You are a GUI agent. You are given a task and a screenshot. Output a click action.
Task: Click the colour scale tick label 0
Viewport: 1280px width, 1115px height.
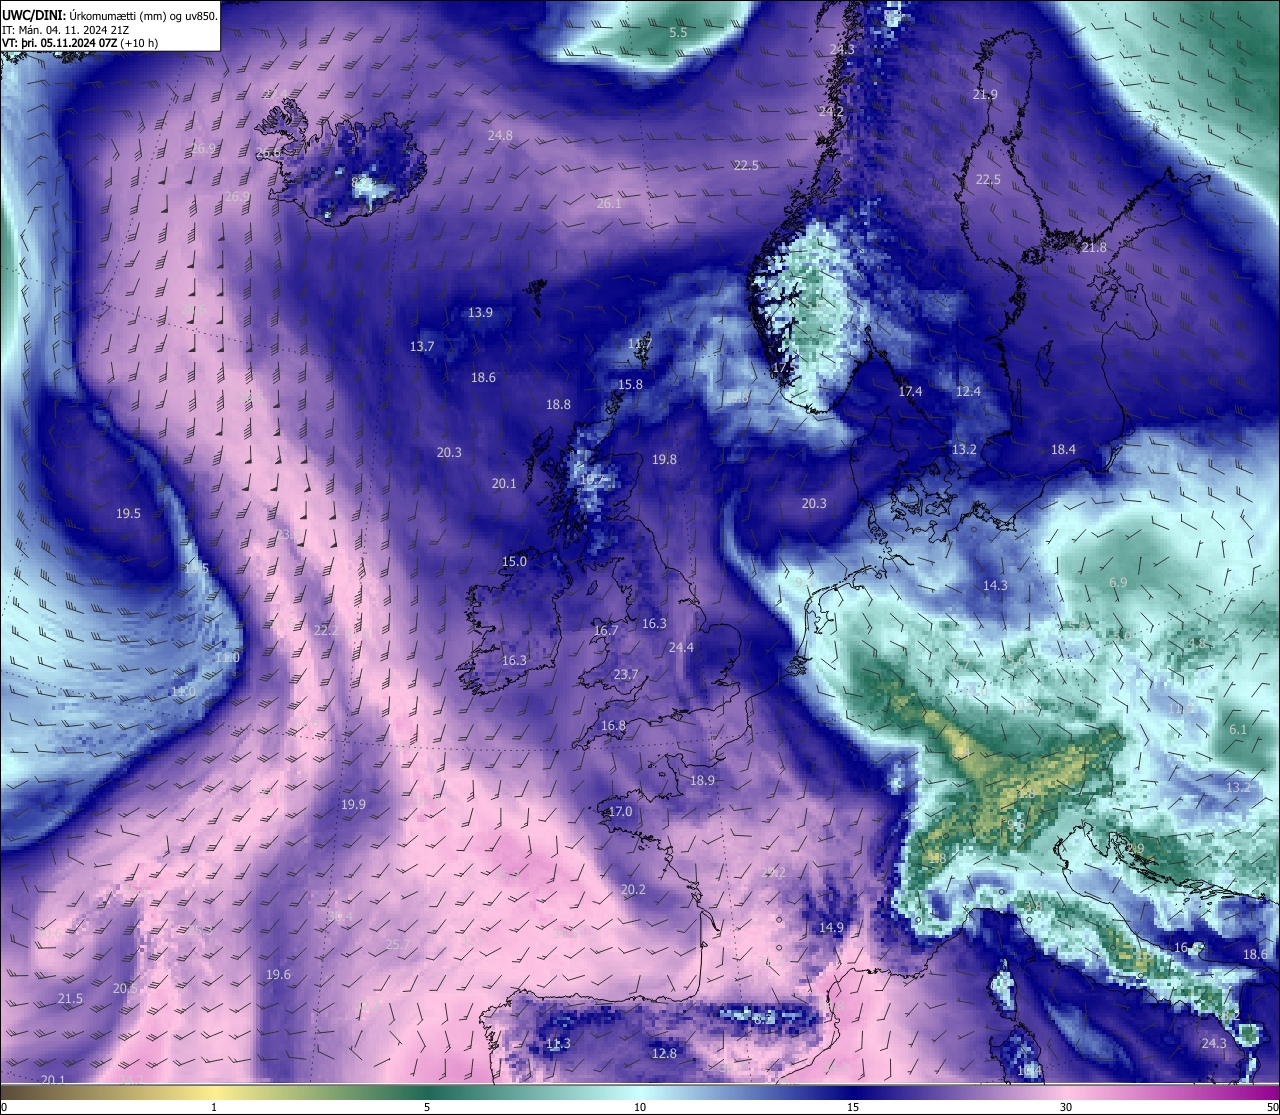[x=4, y=1107]
